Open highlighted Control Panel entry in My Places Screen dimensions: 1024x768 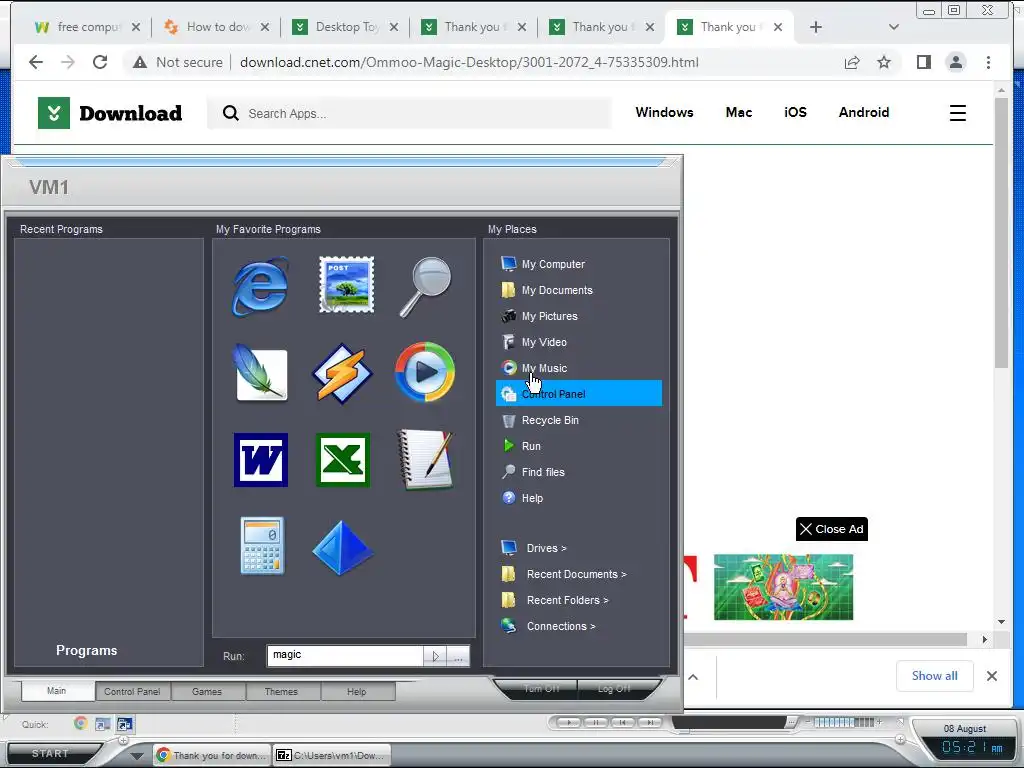pos(579,394)
